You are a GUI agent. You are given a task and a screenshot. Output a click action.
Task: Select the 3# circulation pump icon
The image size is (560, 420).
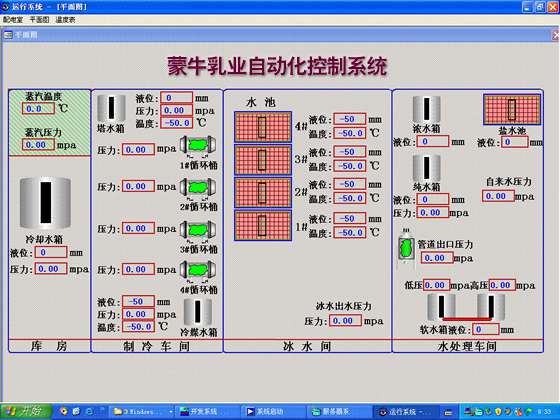198,230
